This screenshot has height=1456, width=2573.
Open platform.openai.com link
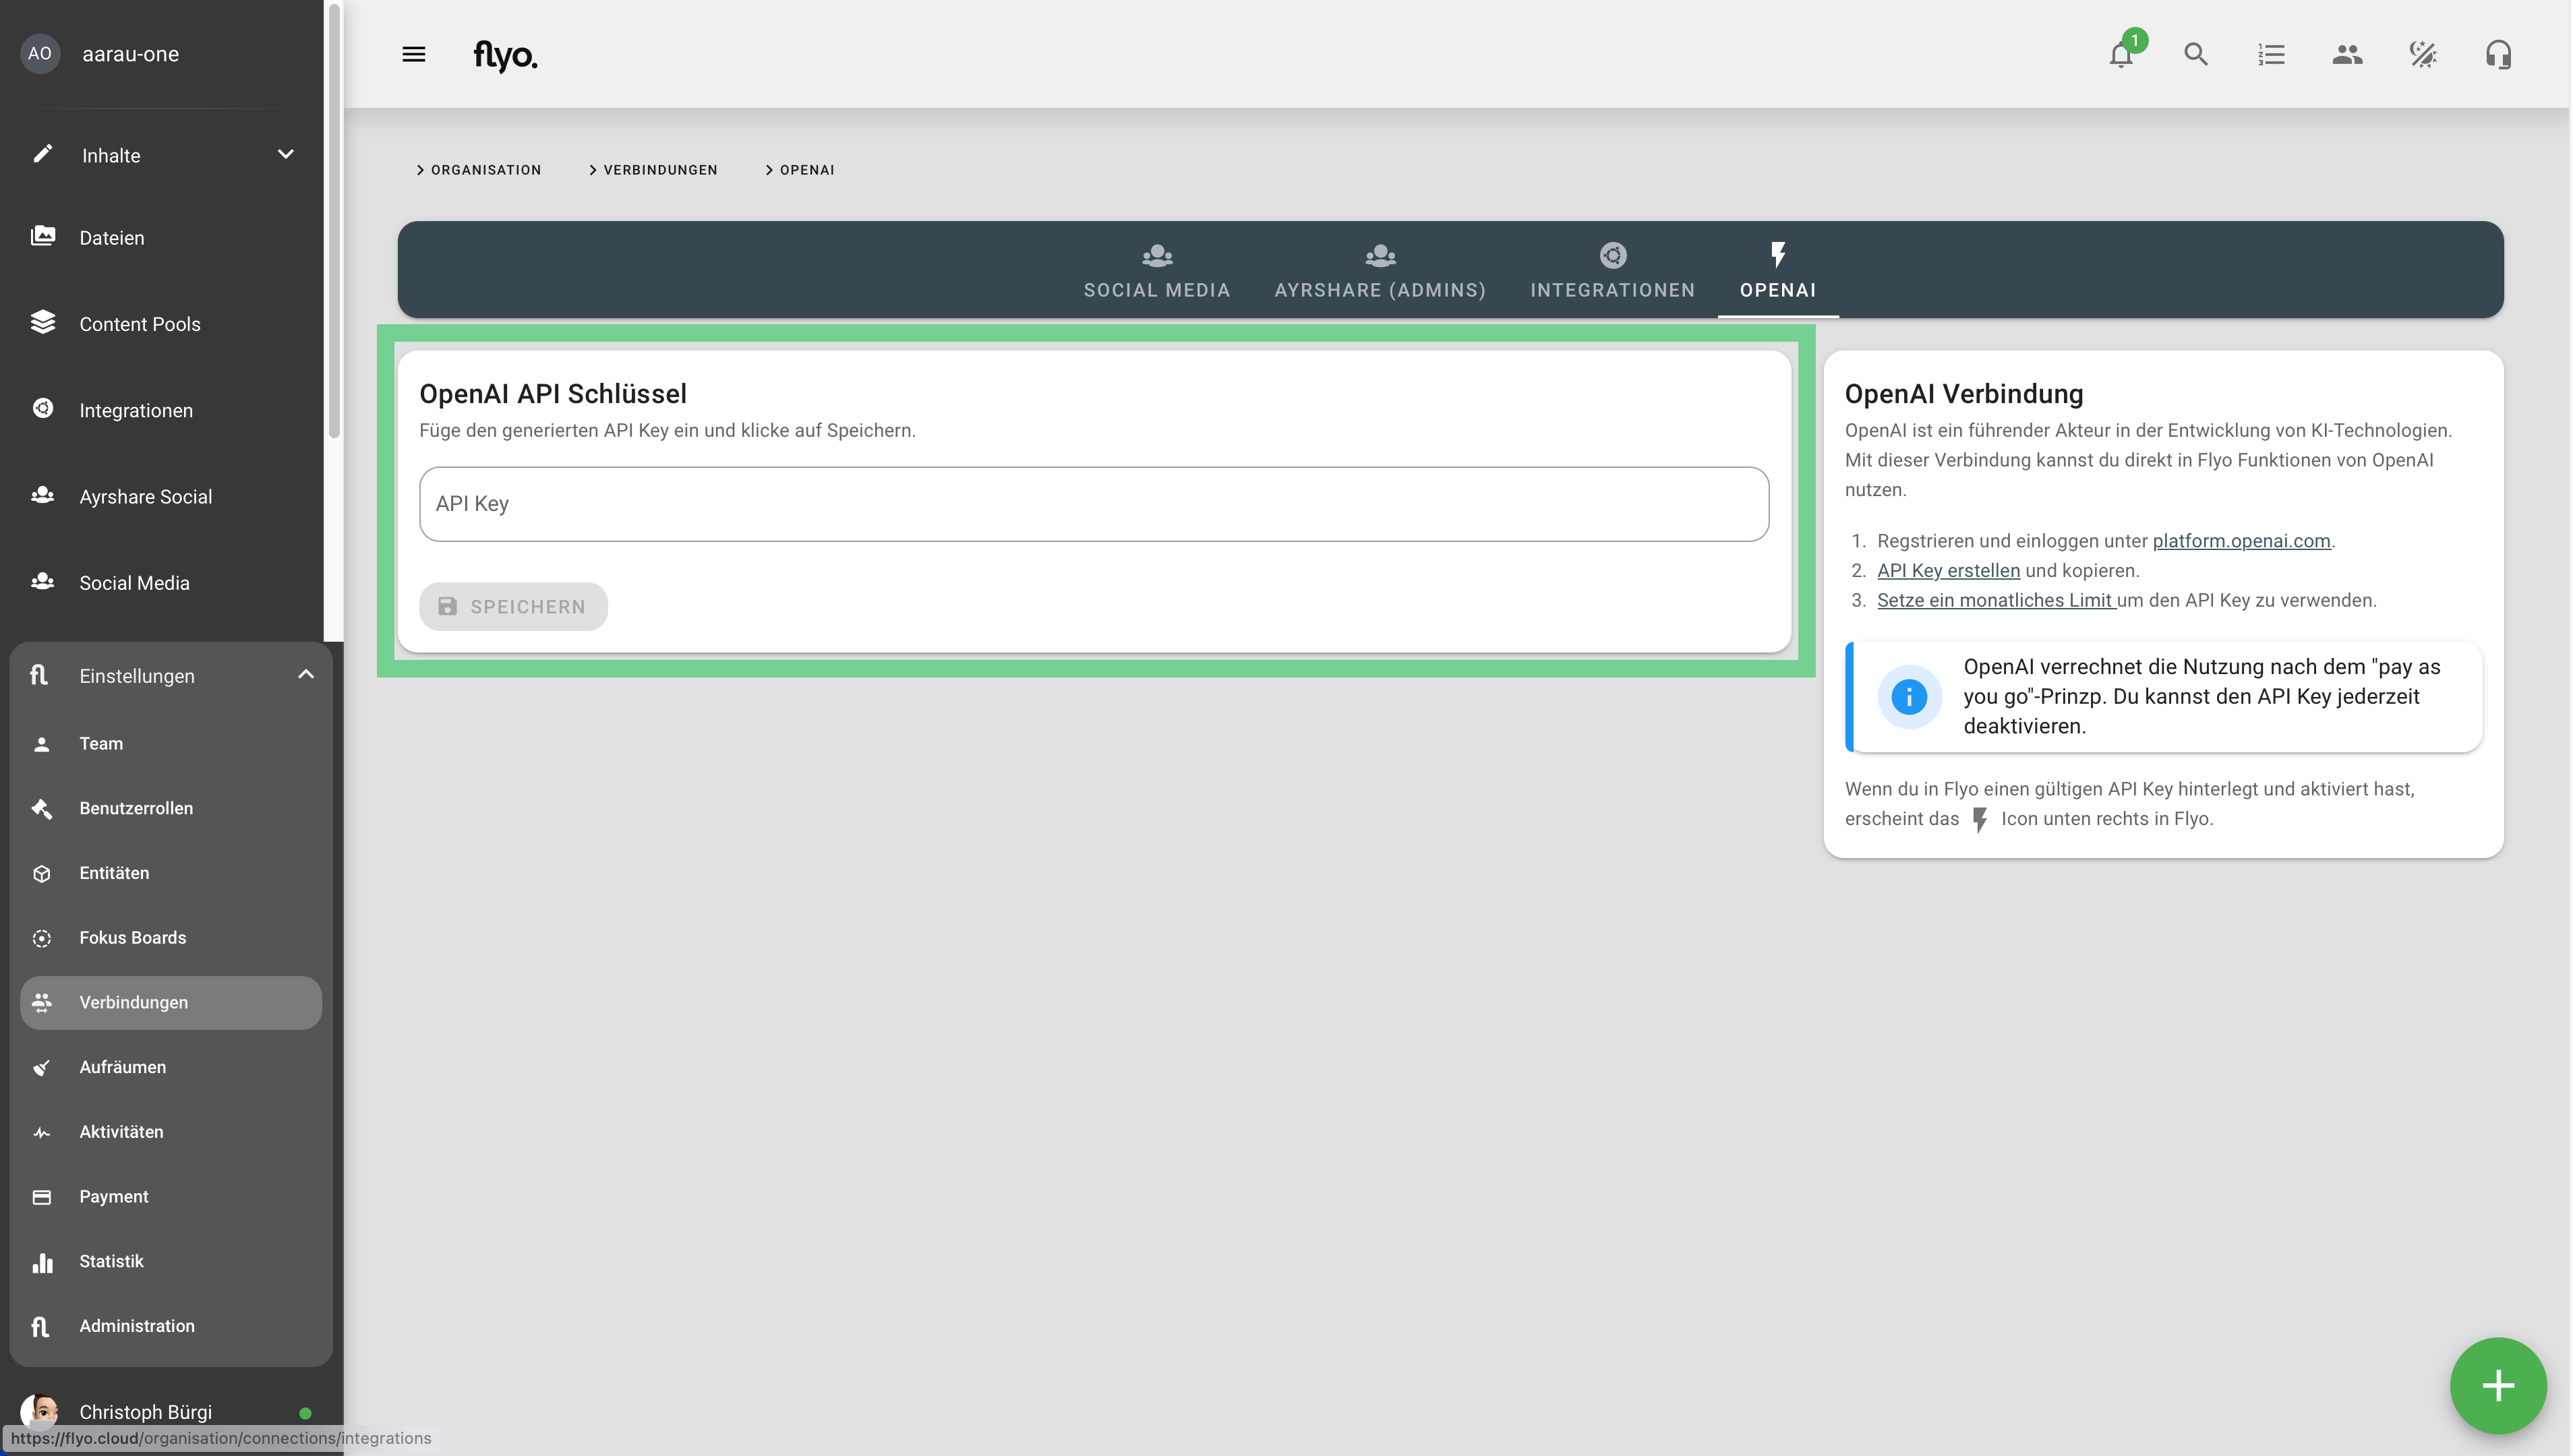(2241, 541)
